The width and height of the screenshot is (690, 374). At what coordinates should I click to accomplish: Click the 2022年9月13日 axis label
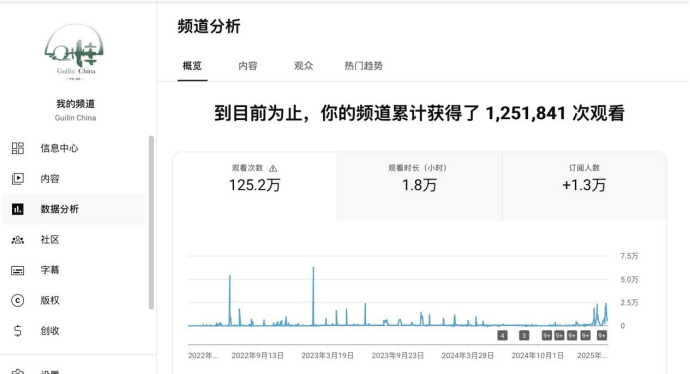(257, 356)
